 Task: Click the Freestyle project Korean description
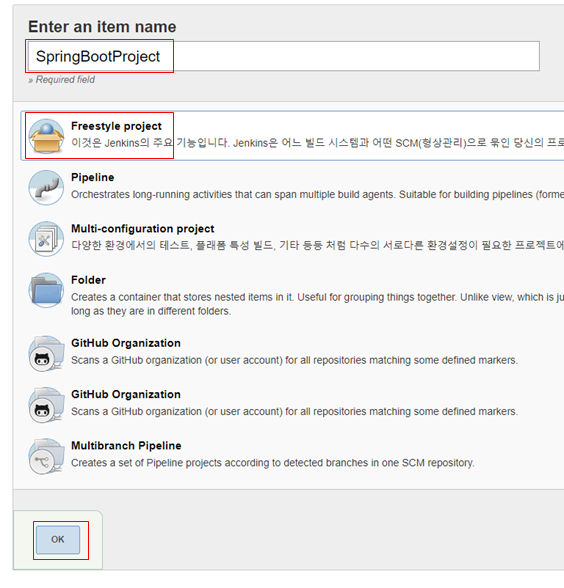click(x=317, y=143)
